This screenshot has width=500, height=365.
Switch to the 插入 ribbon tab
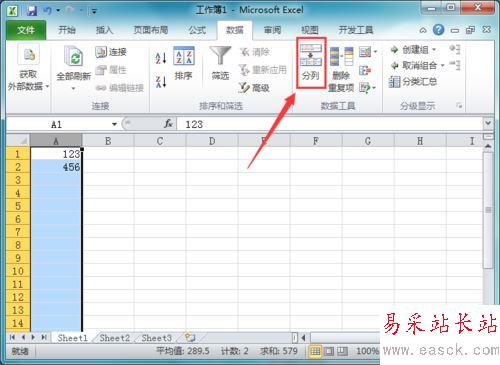104,30
